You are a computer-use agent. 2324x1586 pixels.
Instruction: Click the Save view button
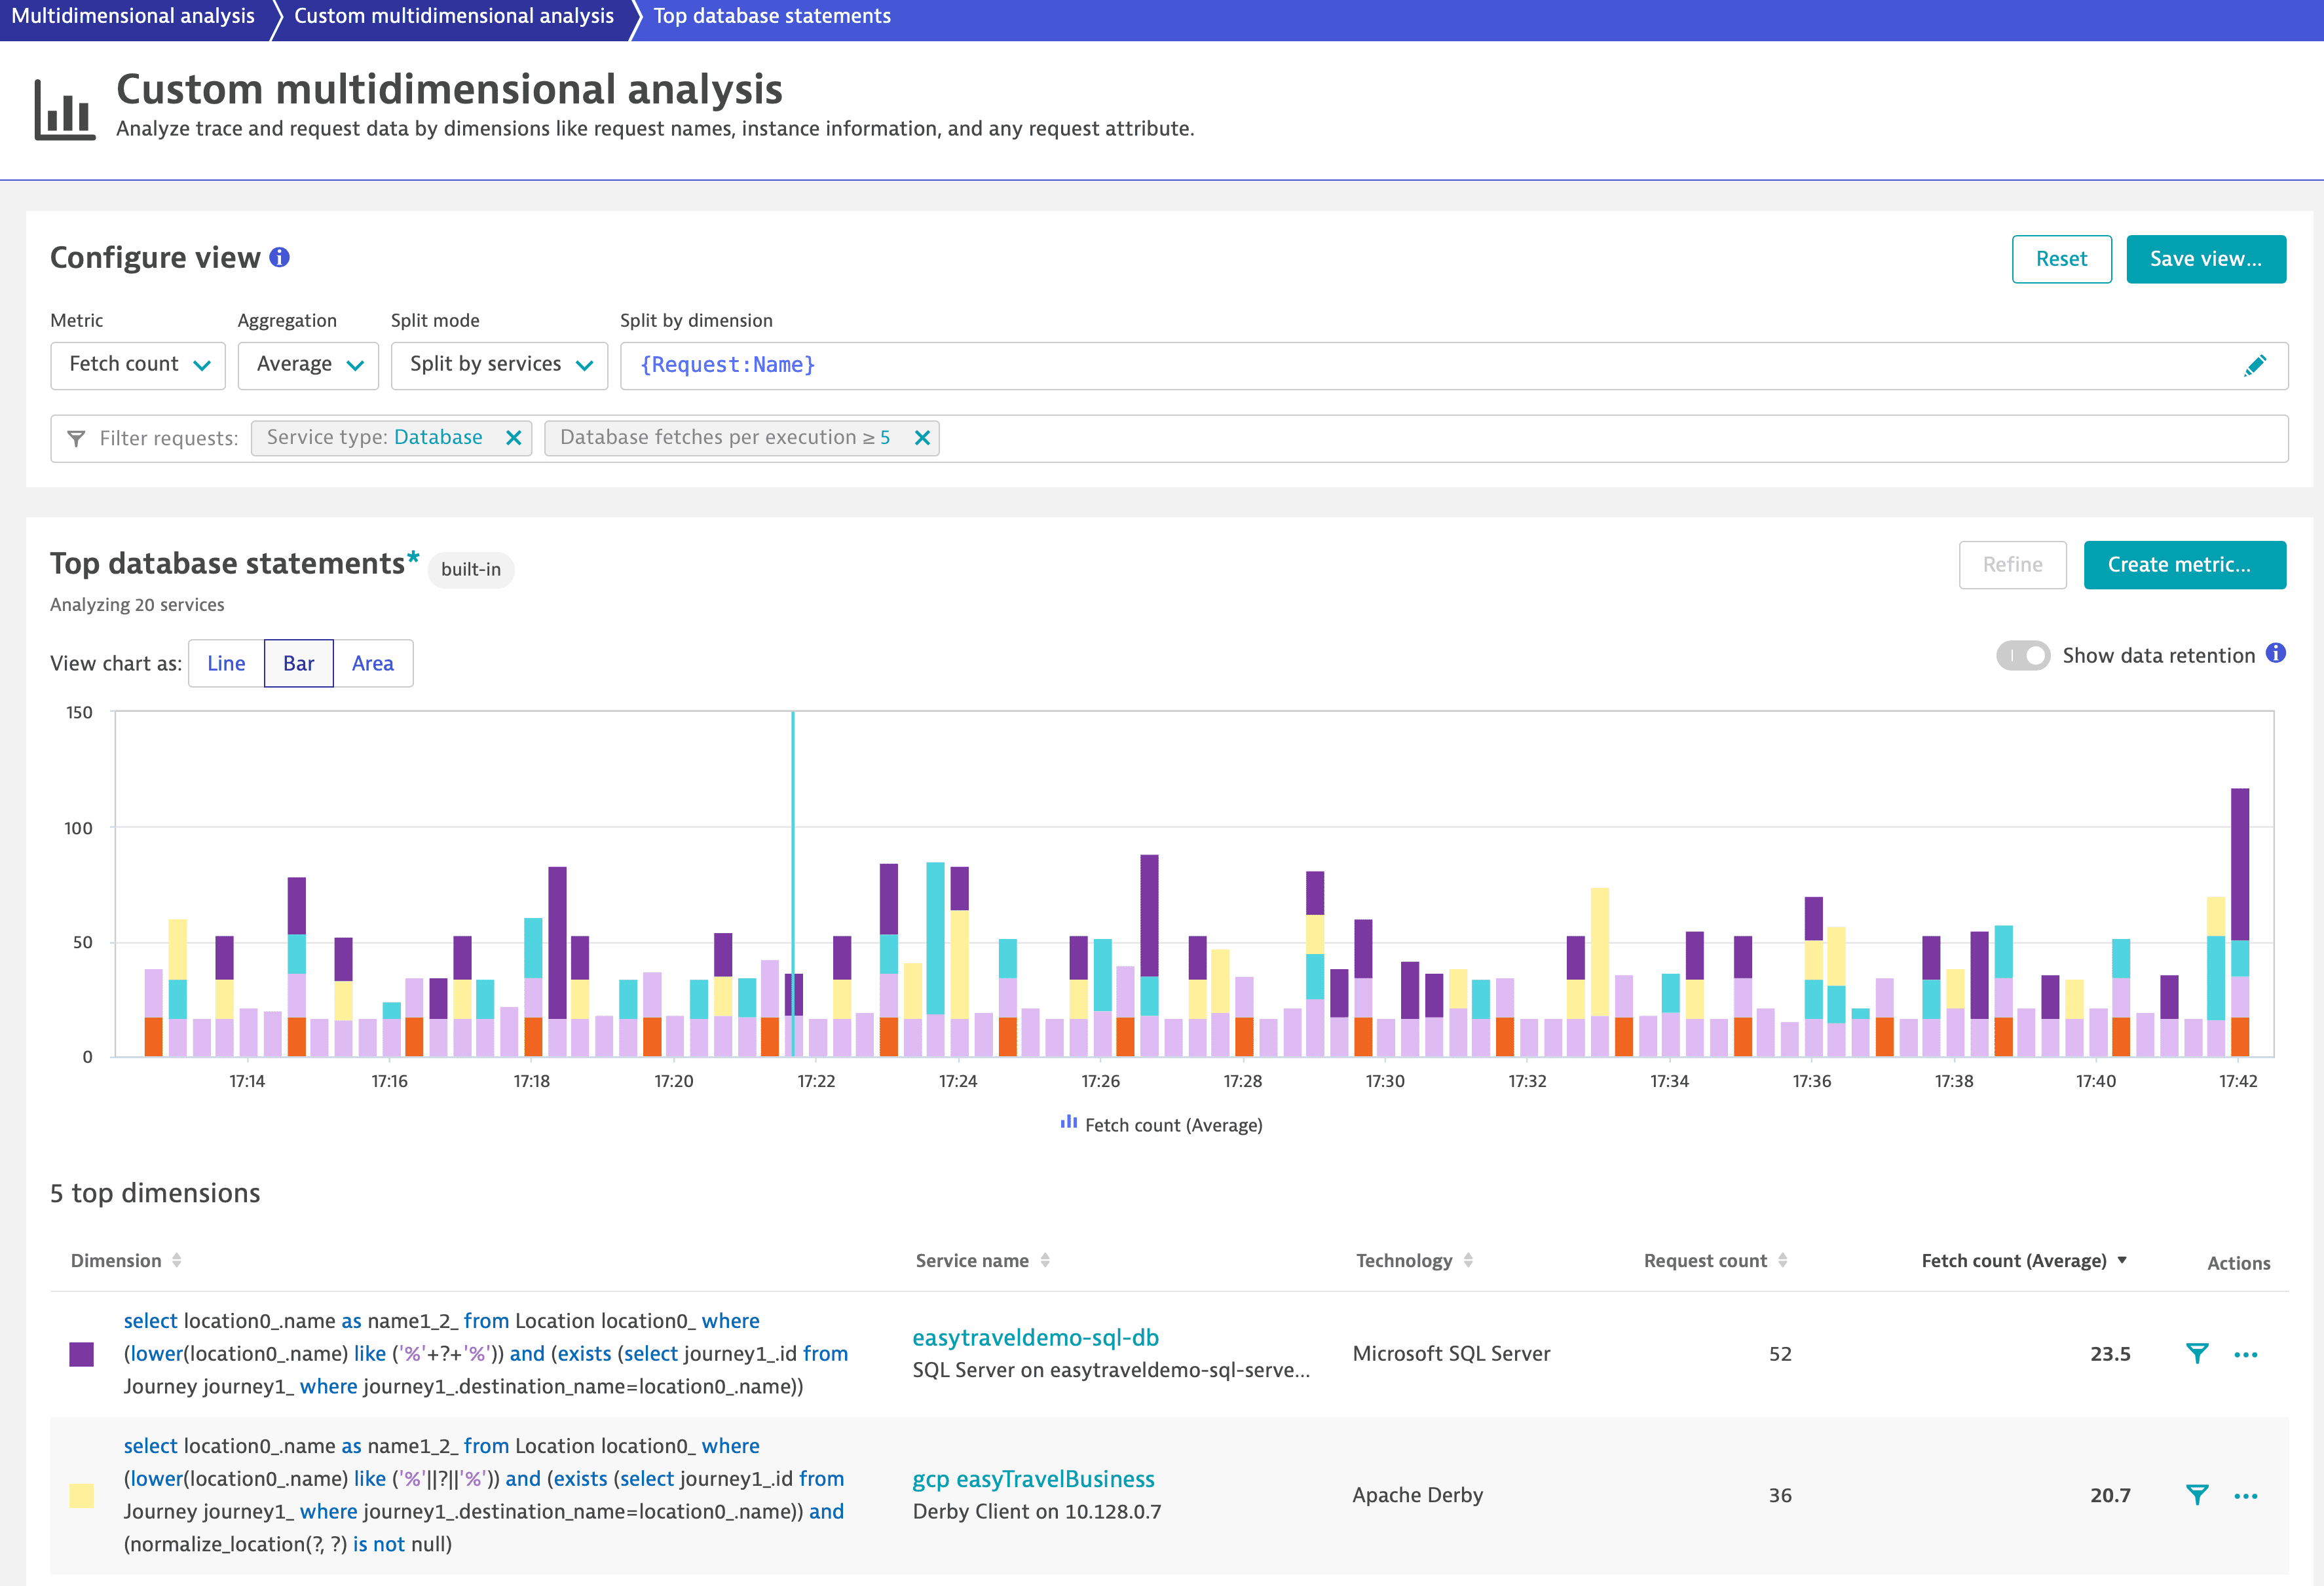point(2205,259)
